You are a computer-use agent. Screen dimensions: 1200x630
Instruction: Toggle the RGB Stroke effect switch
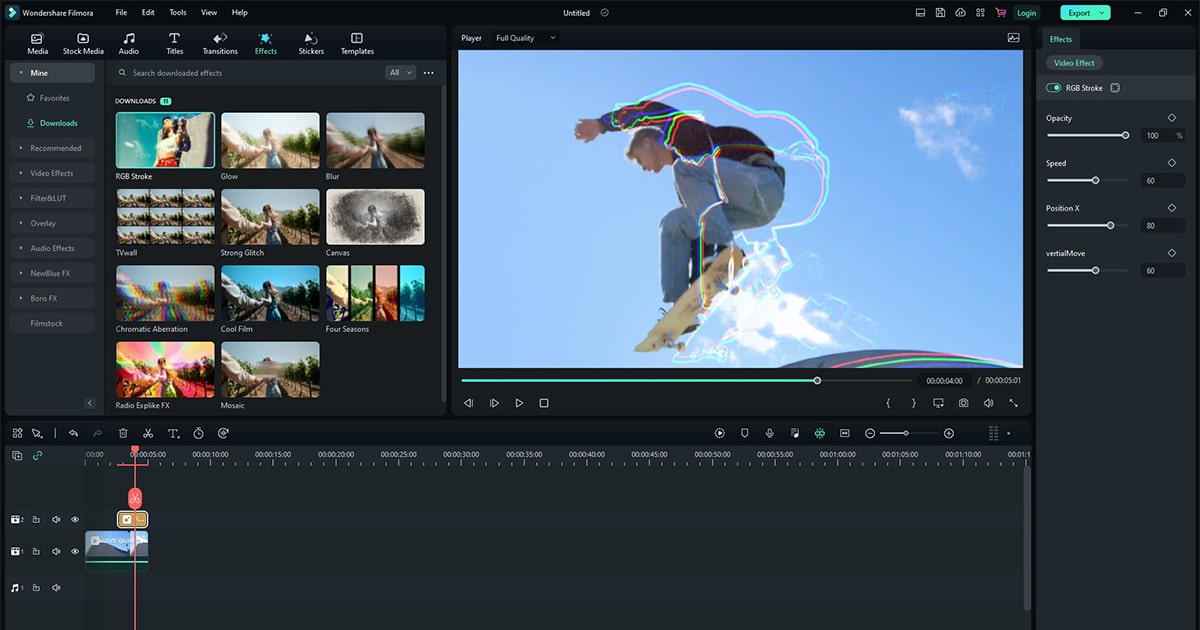tap(1054, 88)
